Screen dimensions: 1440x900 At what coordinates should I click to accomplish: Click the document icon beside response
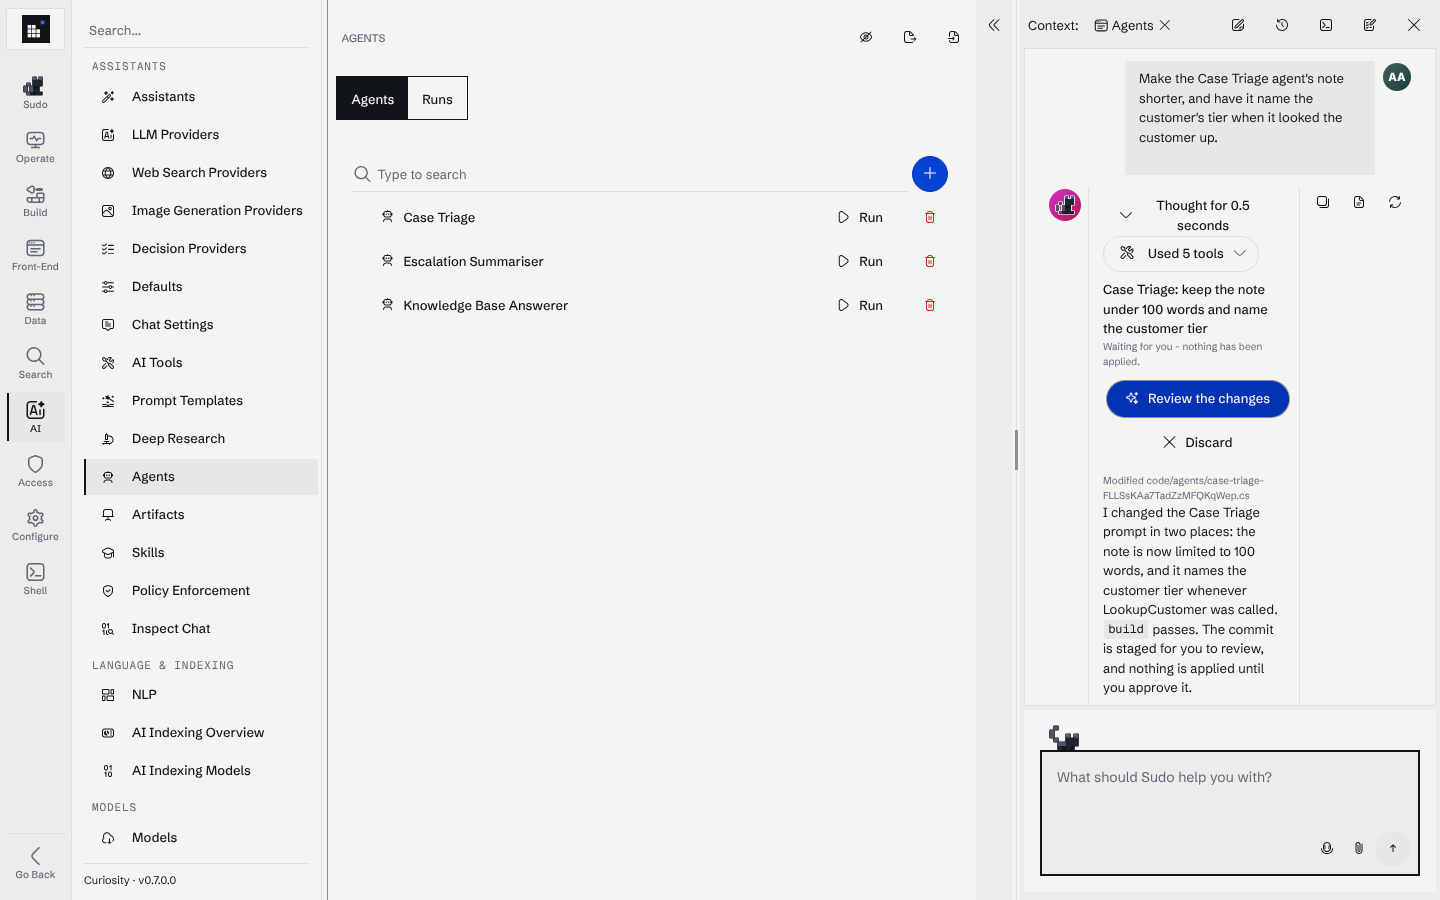point(1359,202)
